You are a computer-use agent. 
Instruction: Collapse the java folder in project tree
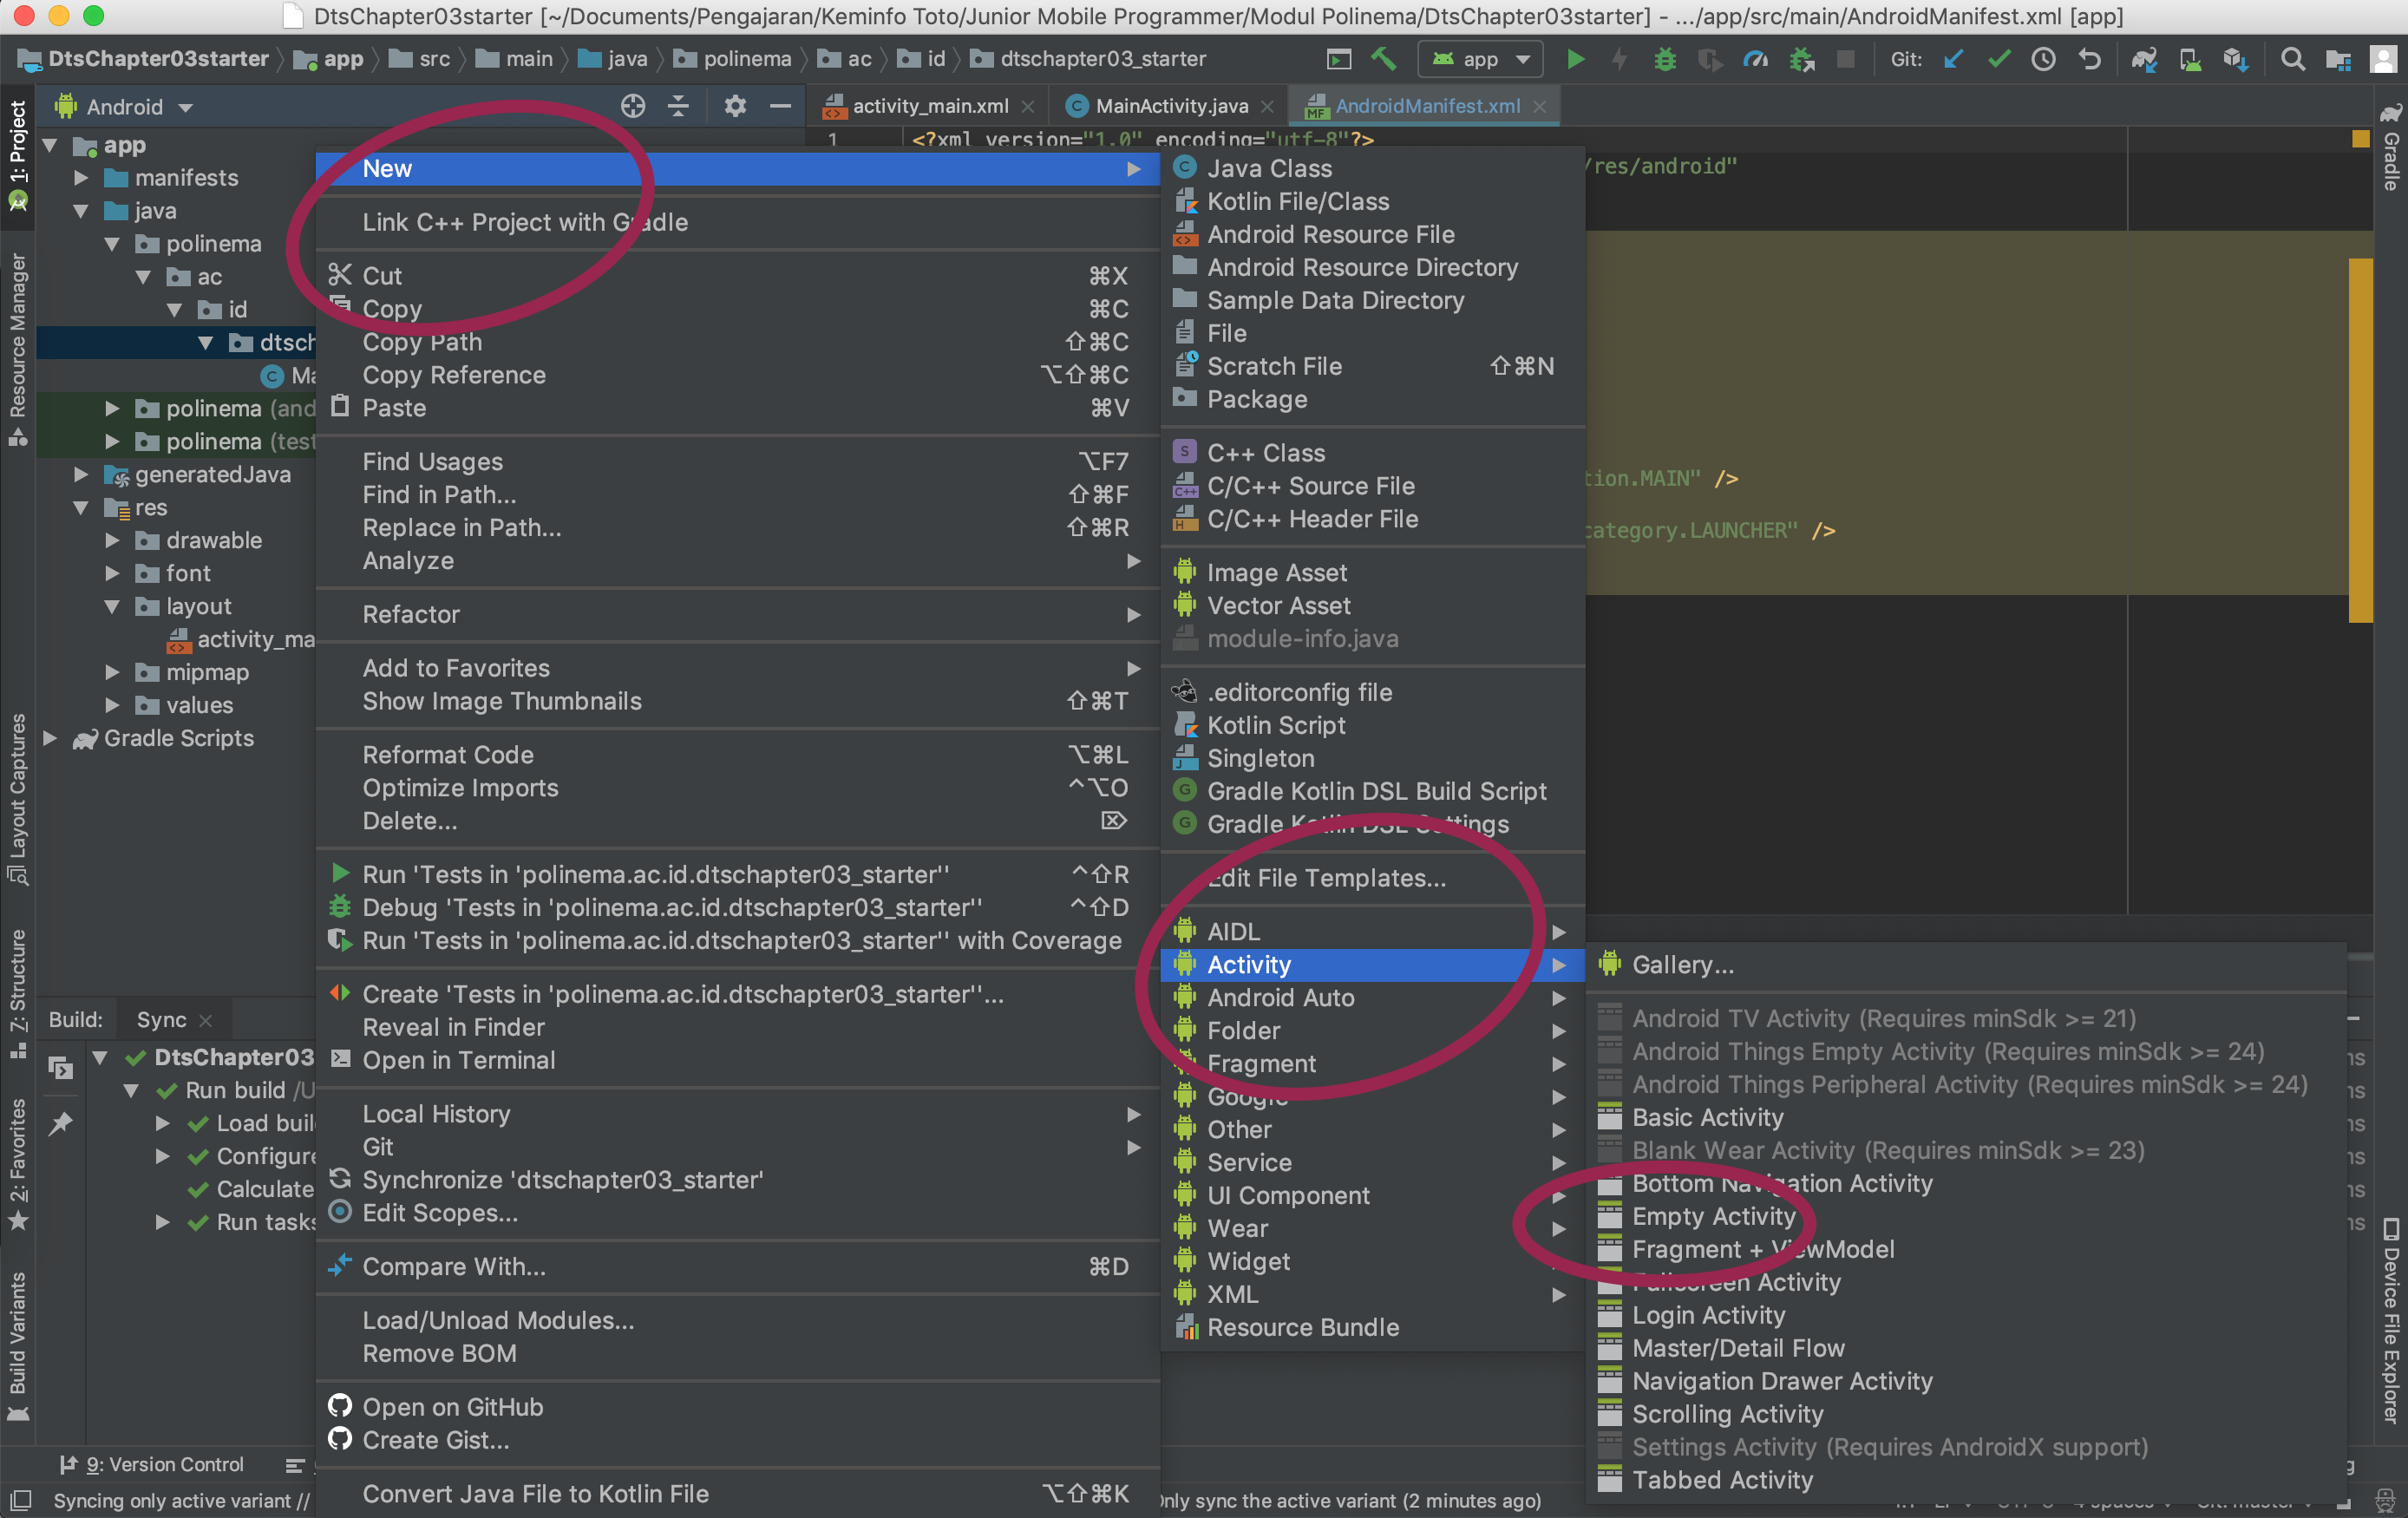82,211
